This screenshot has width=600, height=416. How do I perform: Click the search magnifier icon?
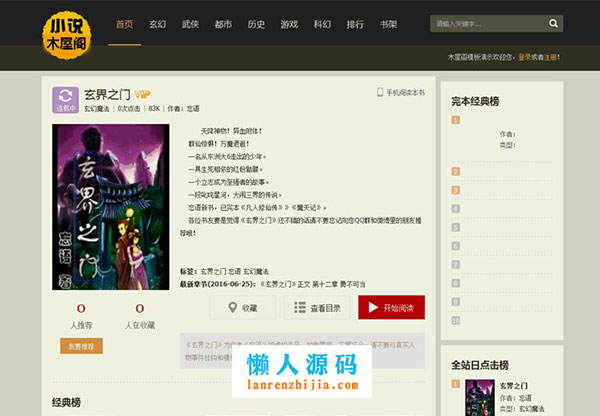point(553,23)
